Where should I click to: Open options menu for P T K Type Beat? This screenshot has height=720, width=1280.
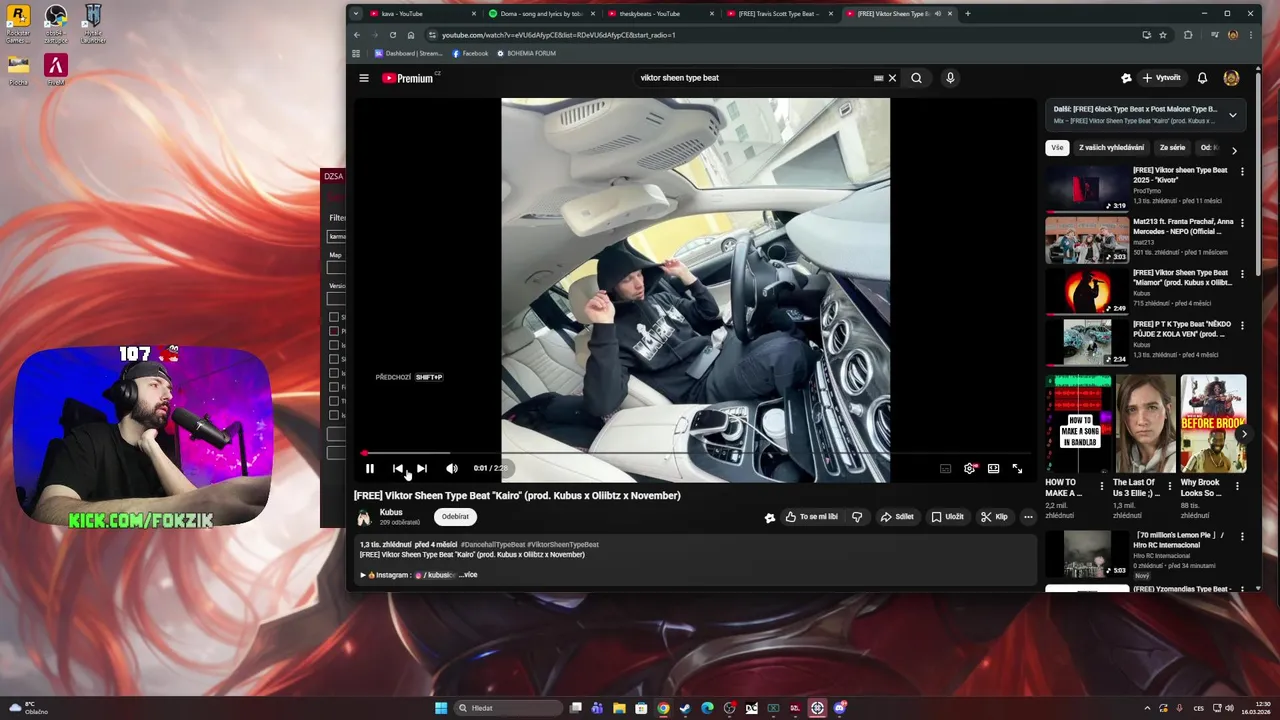click(x=1242, y=326)
